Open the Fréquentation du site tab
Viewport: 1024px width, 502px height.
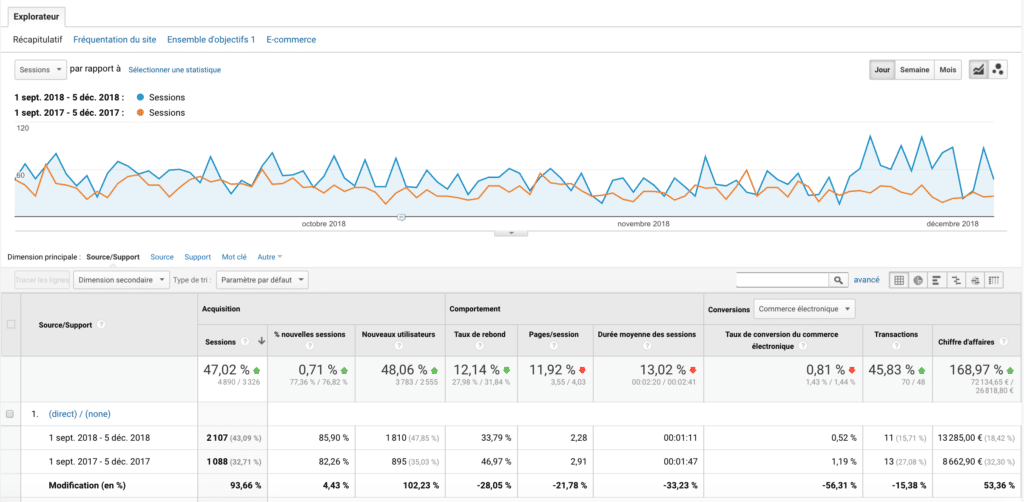115,39
